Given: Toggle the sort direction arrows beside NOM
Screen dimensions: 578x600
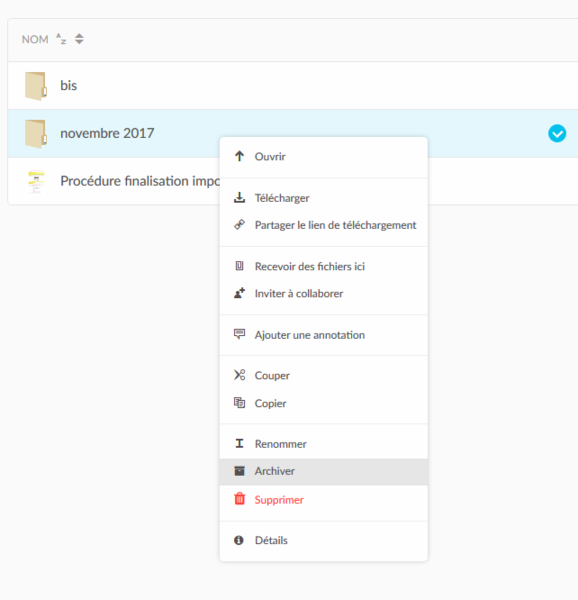Looking at the screenshot, I should tap(79, 39).
